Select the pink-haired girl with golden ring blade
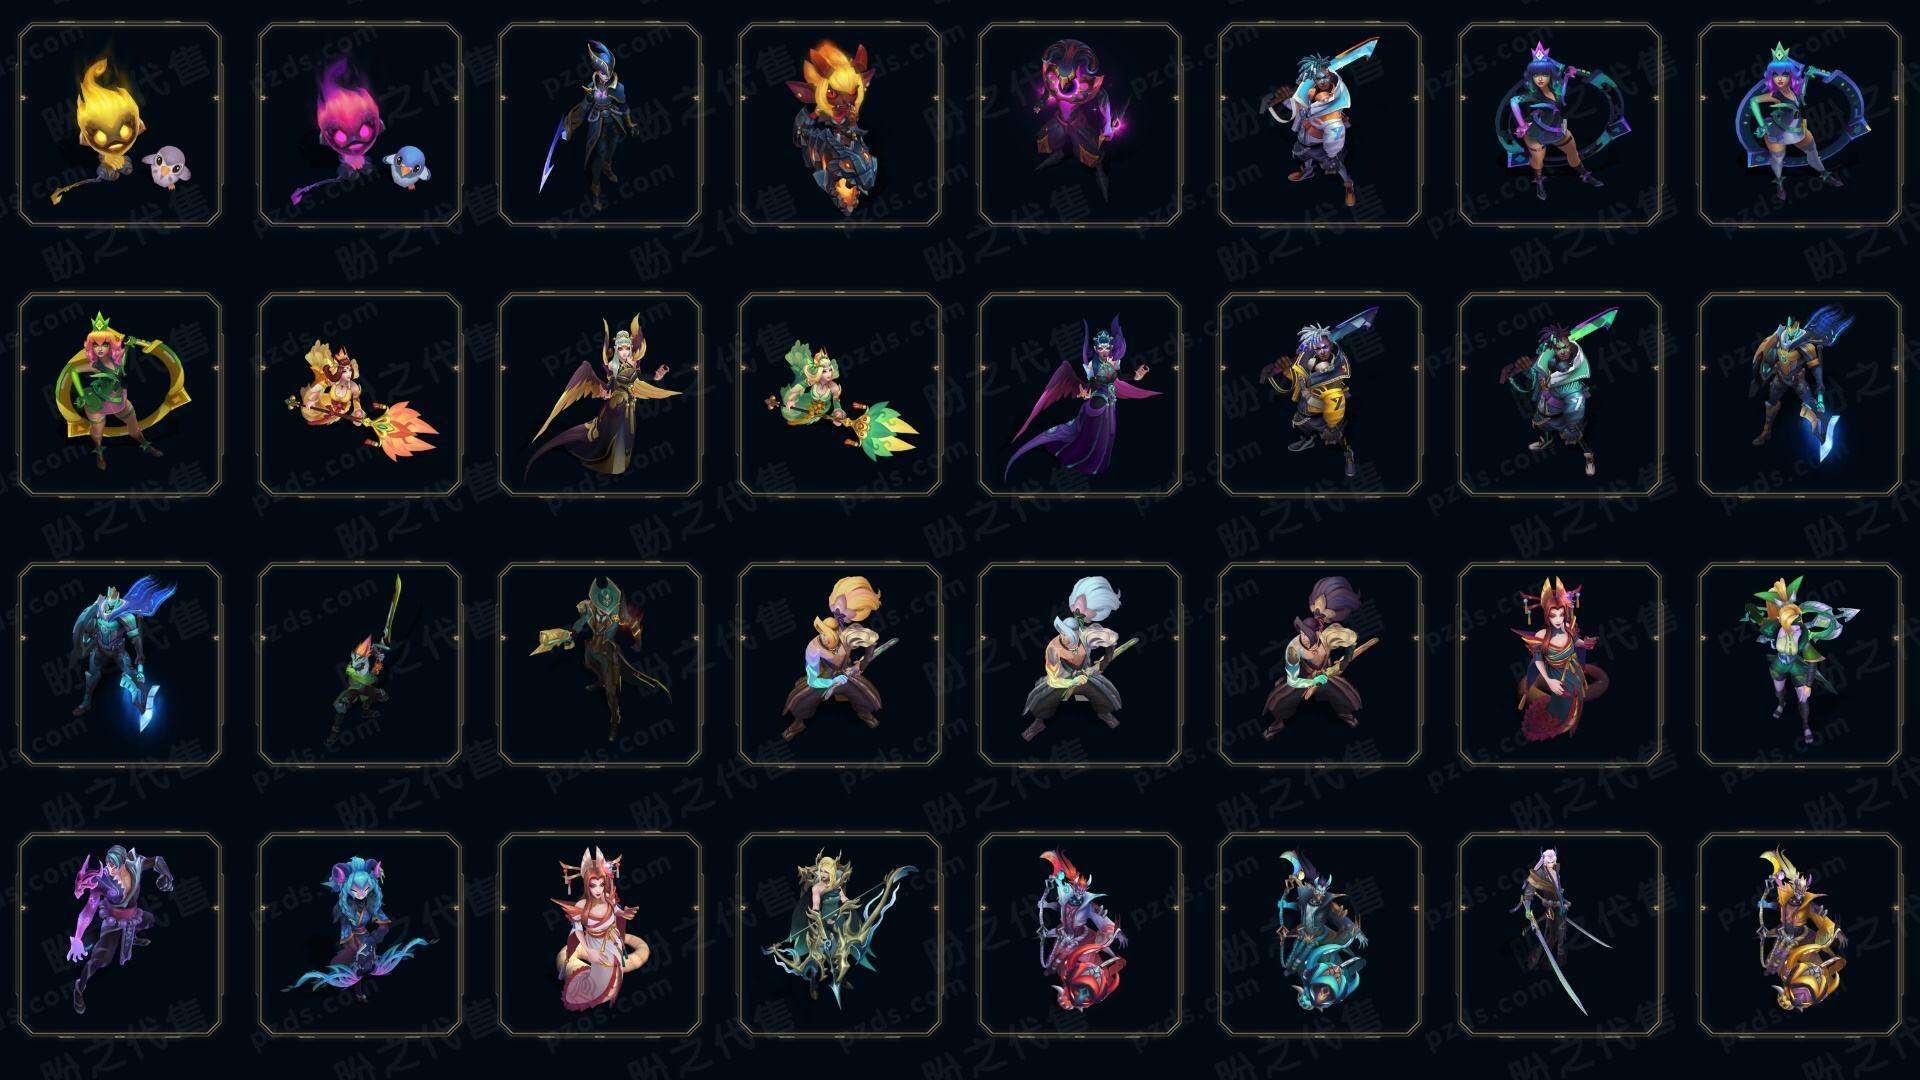This screenshot has height=1080, width=1920. (x=120, y=394)
